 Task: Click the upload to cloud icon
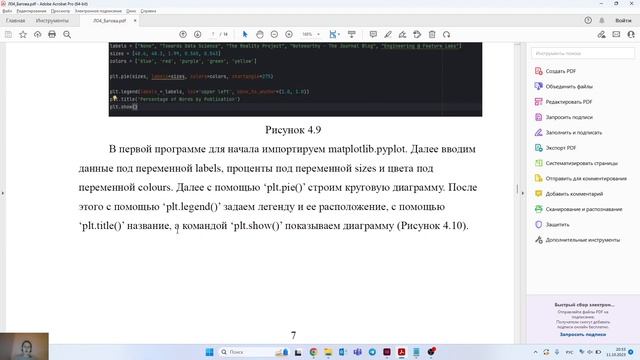[x=38, y=35]
